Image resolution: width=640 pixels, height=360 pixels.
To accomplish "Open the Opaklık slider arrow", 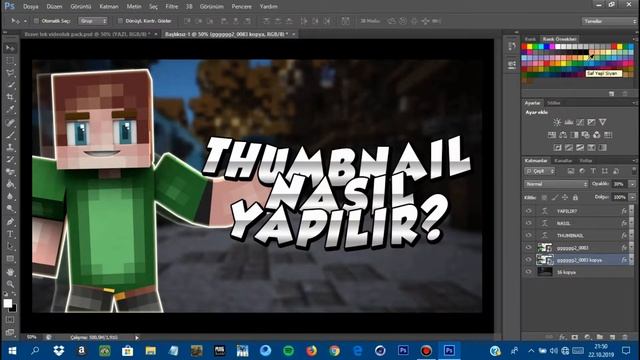I will (632, 184).
